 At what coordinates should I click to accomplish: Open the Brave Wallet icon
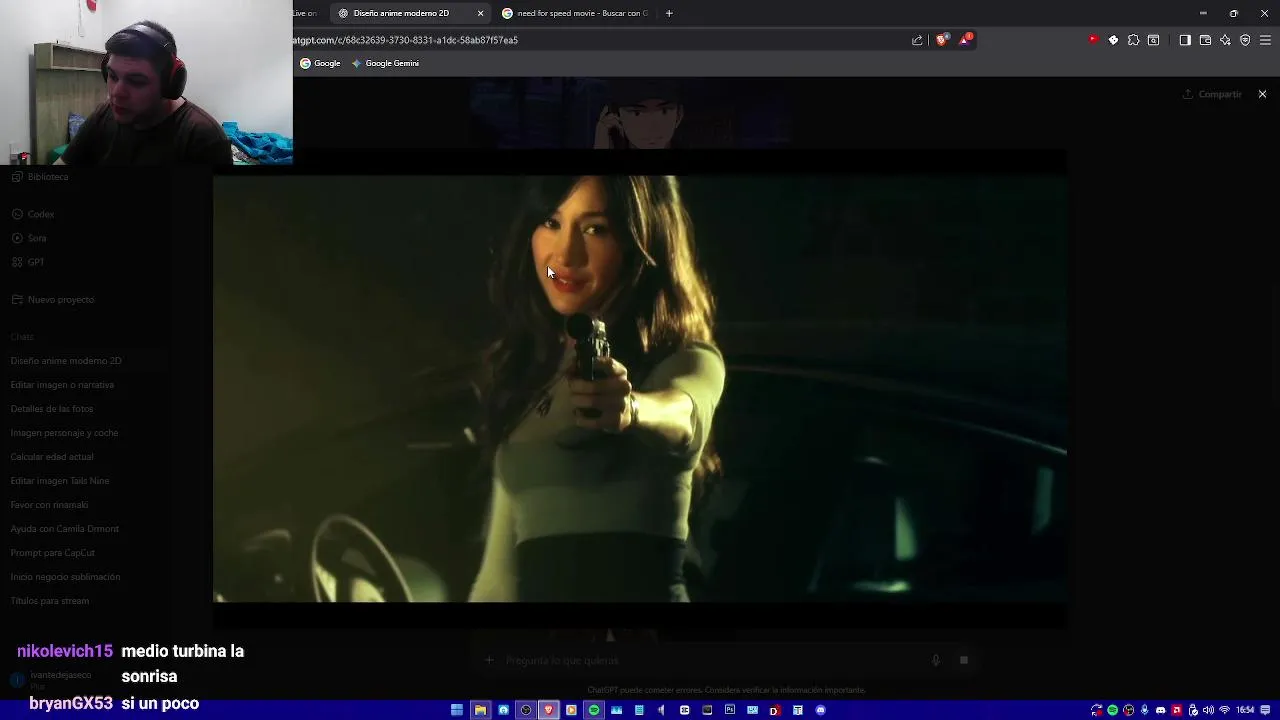[1205, 40]
